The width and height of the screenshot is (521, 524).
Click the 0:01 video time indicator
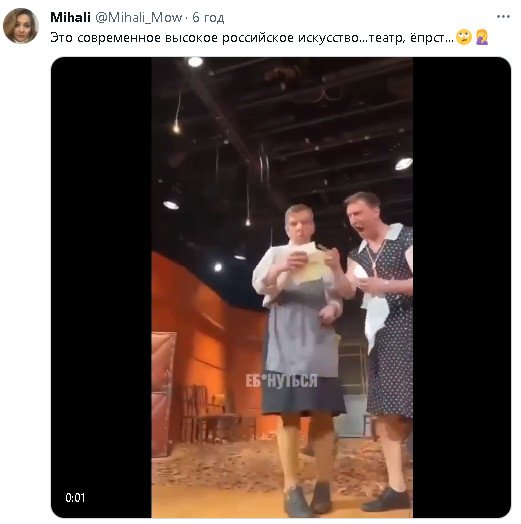[x=75, y=498]
